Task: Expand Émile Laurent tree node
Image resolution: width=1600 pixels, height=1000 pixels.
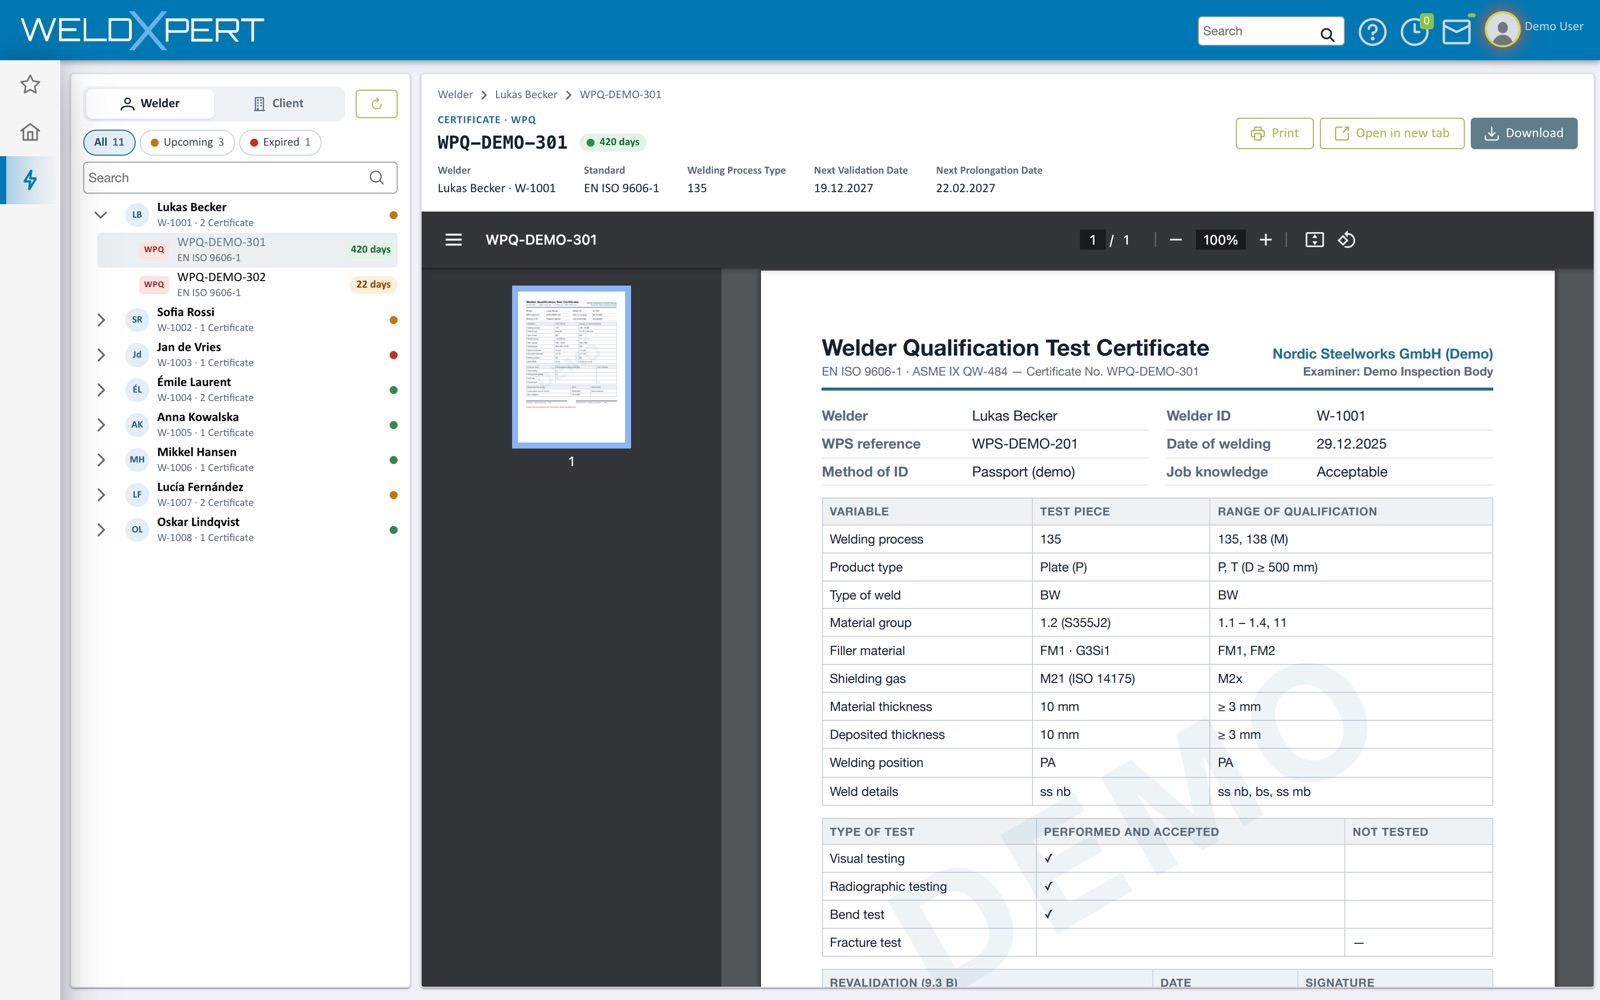Action: click(101, 390)
